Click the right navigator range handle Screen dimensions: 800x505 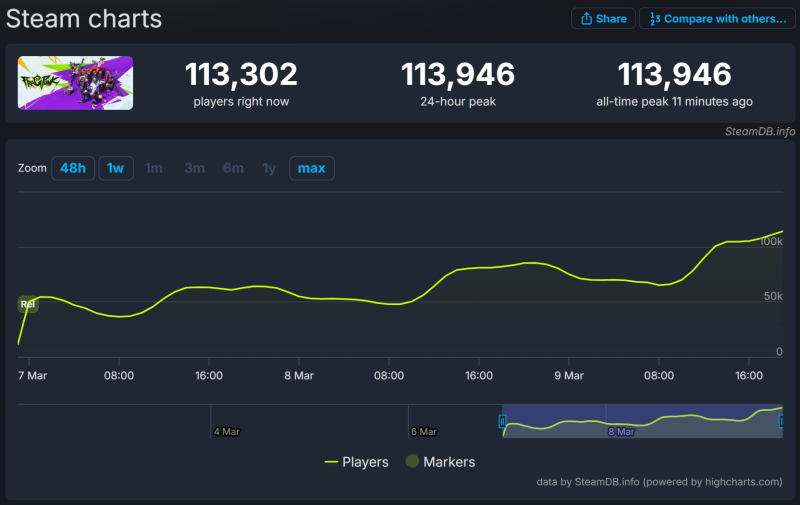781,421
